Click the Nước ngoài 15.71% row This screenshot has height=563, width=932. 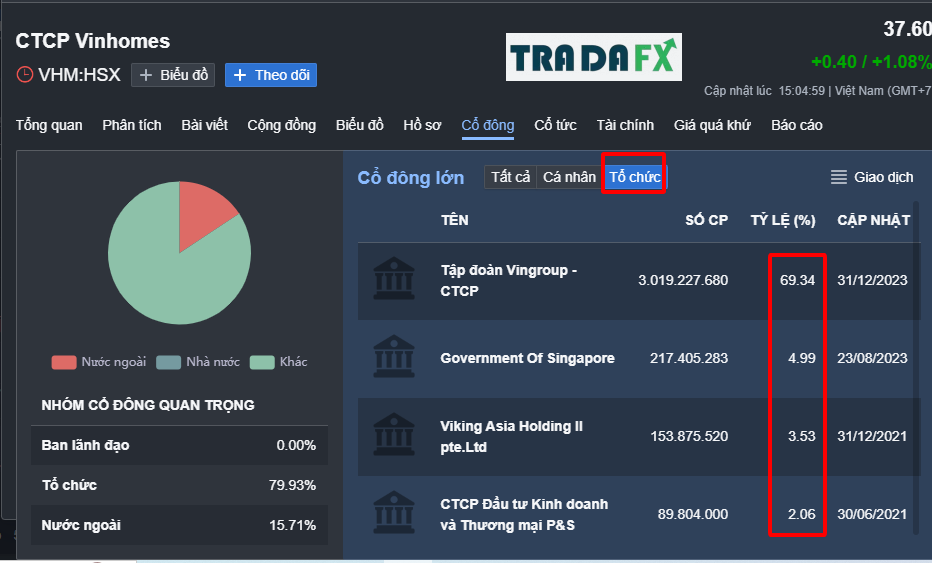click(x=180, y=526)
